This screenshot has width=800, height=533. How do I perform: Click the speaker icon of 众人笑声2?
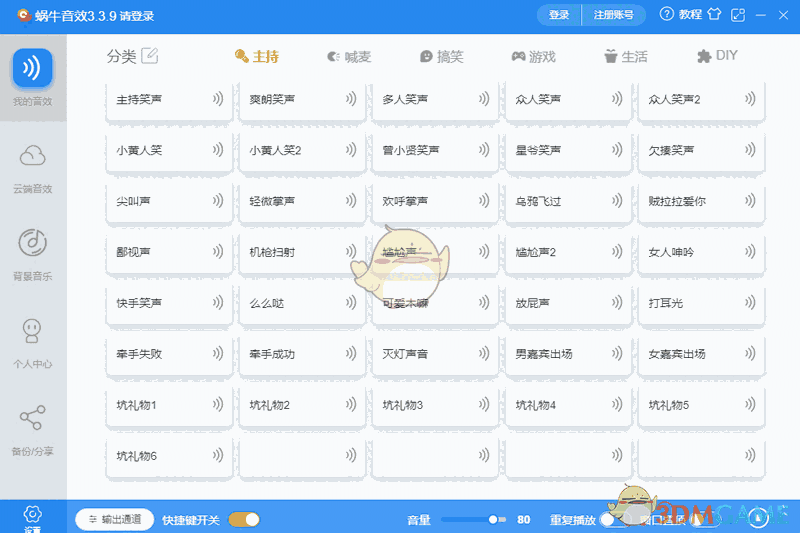[750, 98]
